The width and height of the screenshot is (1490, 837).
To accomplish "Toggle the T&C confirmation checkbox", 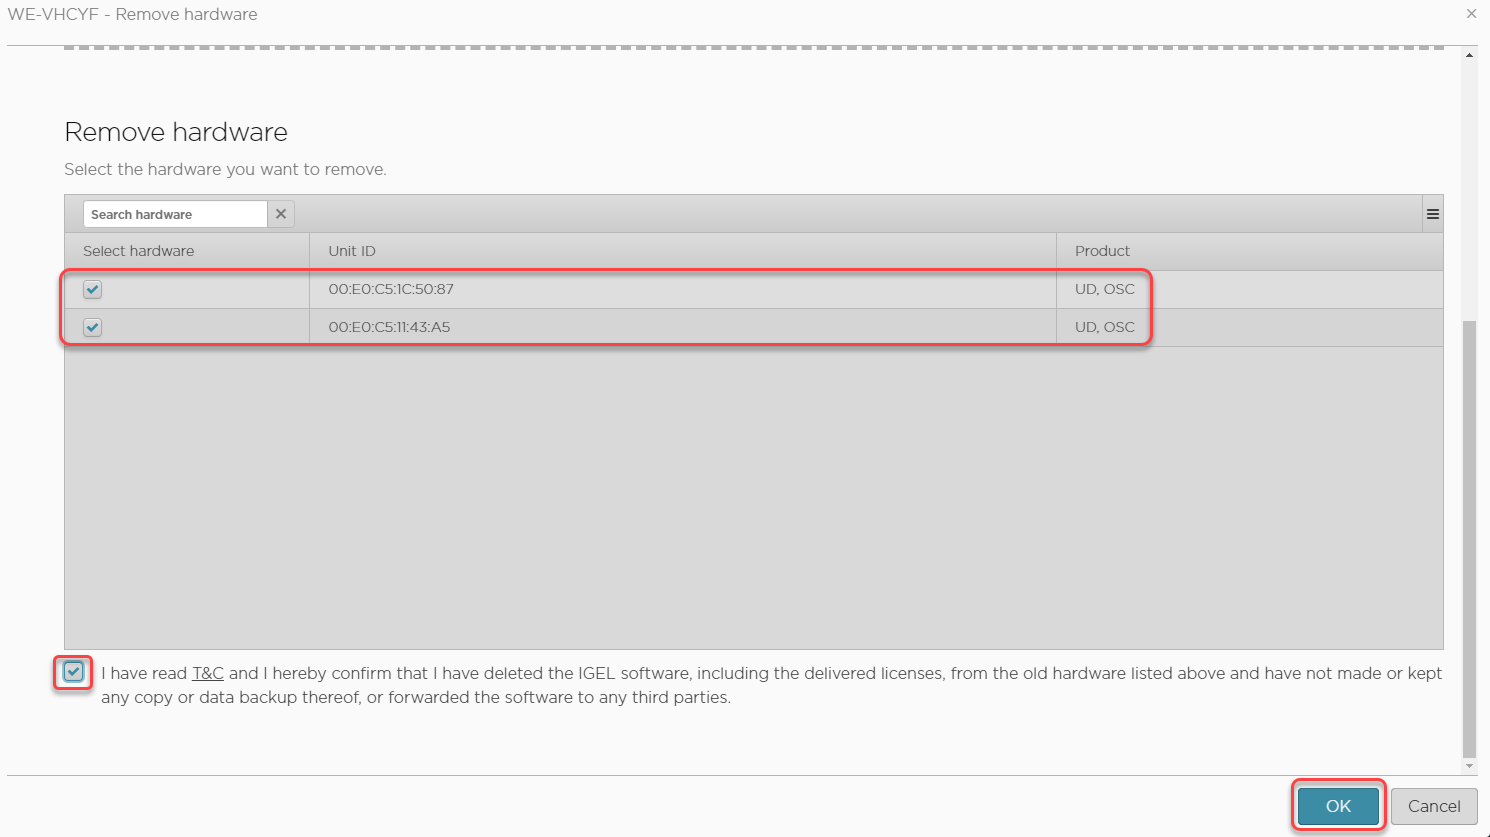I will tap(74, 672).
